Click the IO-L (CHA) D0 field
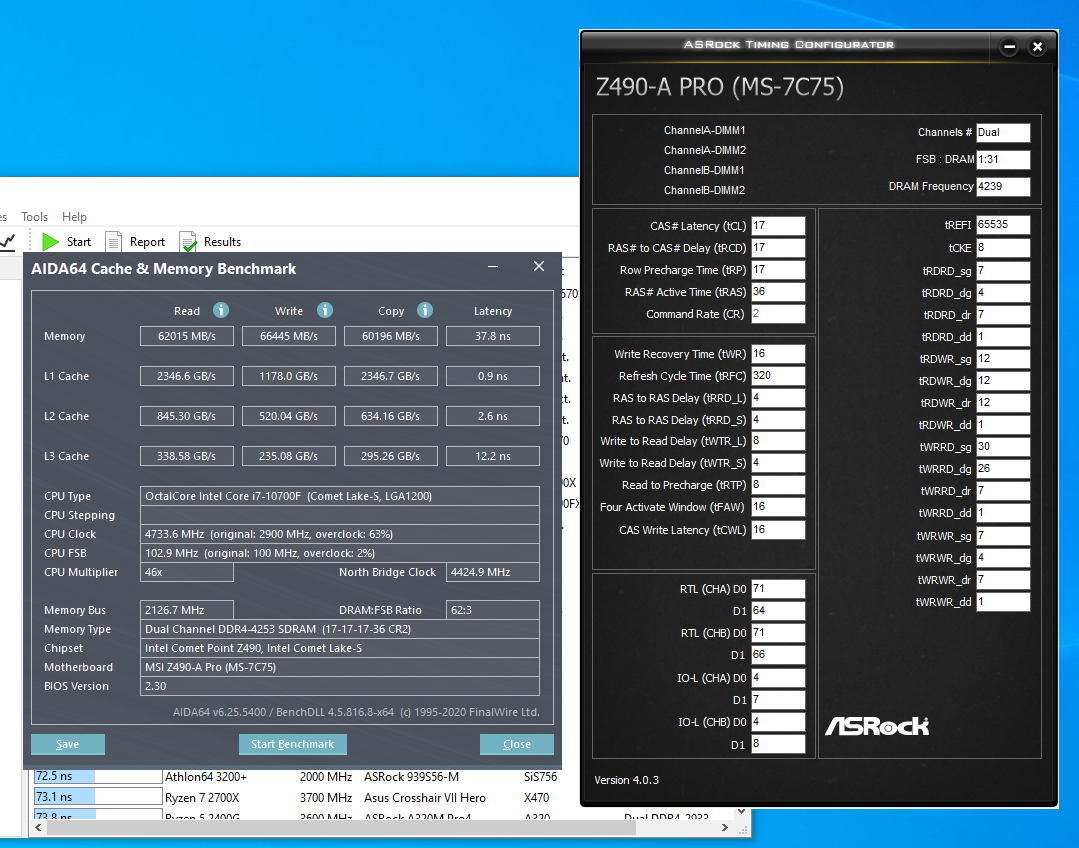This screenshot has height=848, width=1079. tap(778, 678)
